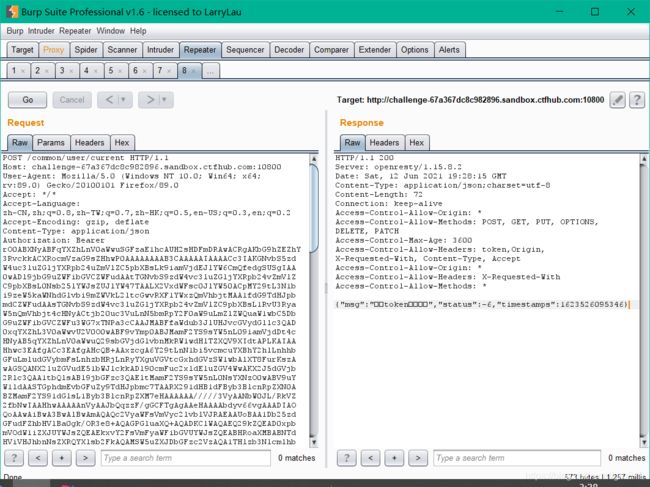Find next match in request search
The image size is (650, 487).
point(85,458)
